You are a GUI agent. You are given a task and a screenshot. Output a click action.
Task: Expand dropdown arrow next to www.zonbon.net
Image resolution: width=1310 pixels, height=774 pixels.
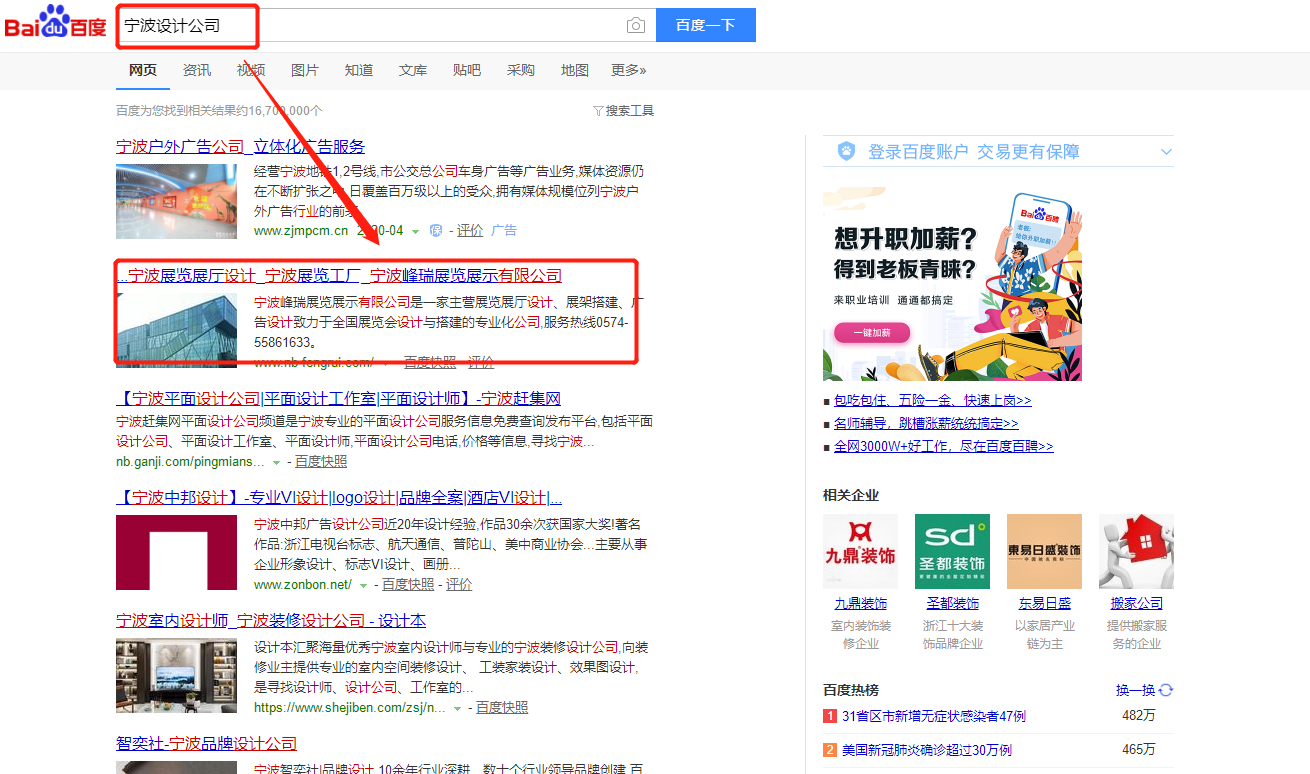[364, 585]
